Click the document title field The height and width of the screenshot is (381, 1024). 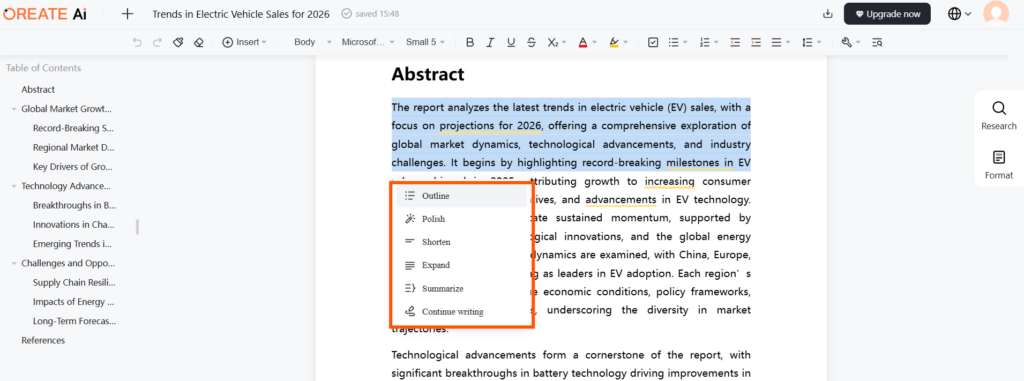point(241,14)
